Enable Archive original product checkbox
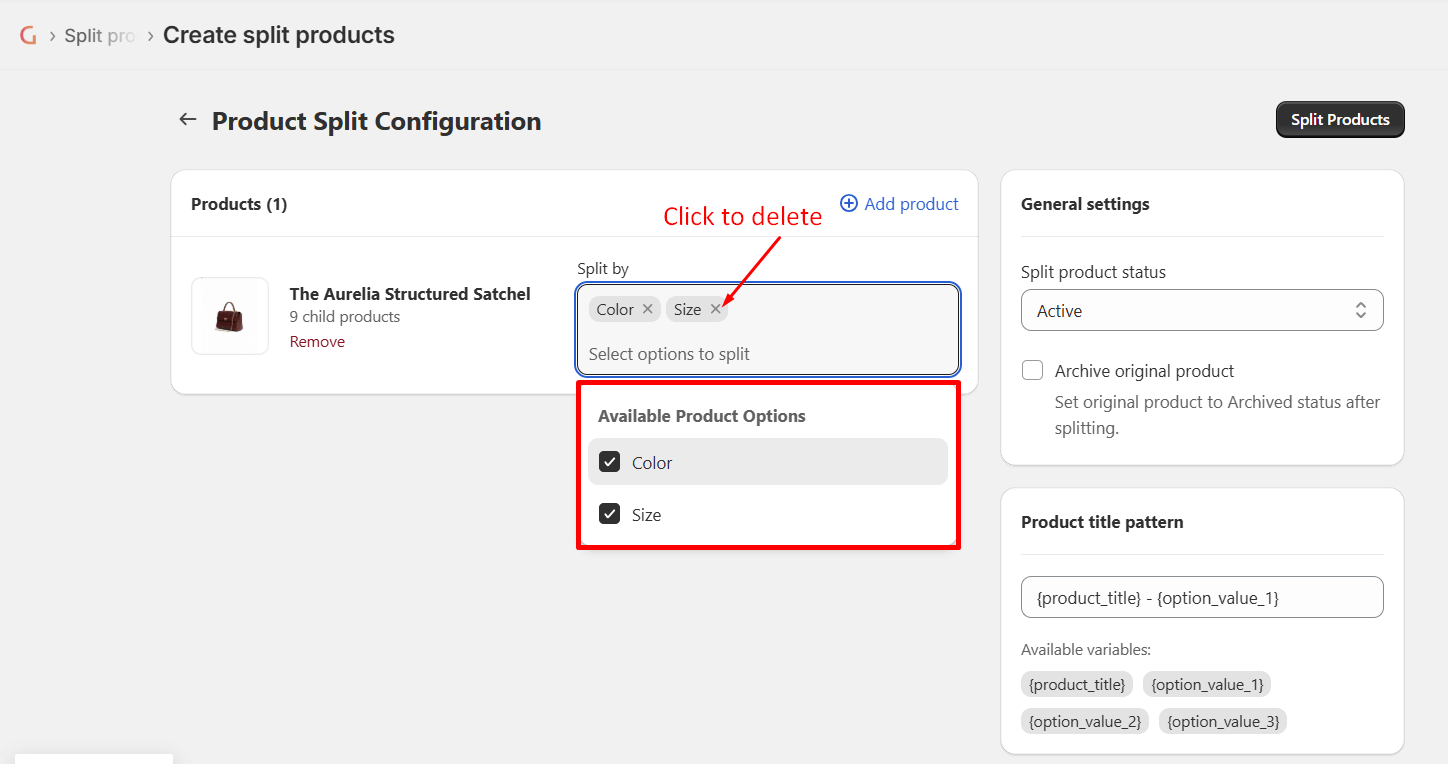Image resolution: width=1448 pixels, height=764 pixels. 1032,371
